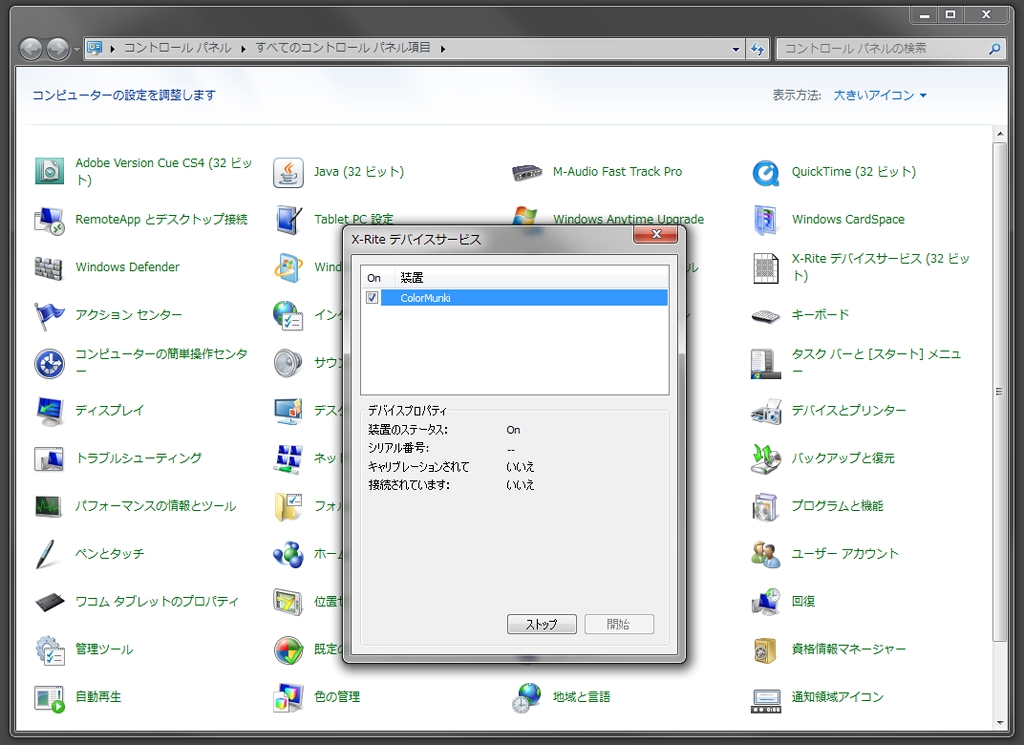Refresh the control panel view
Image resolution: width=1024 pixels, height=745 pixels.
[758, 48]
